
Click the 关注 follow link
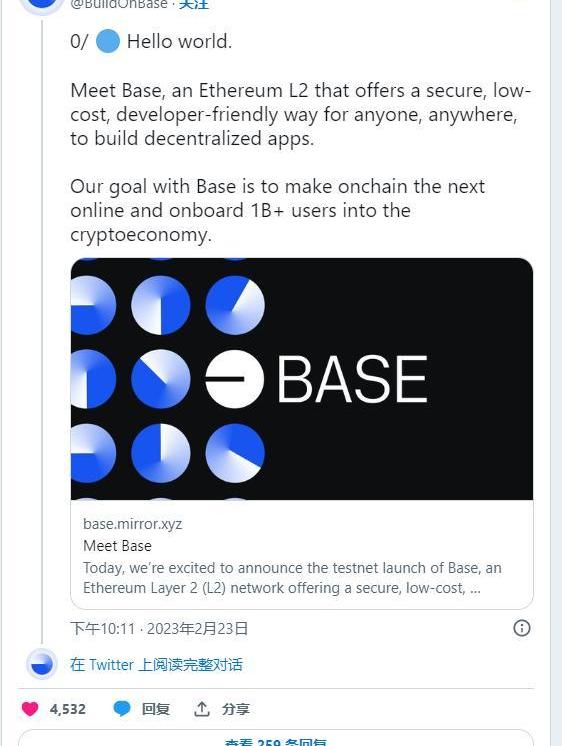(194, 5)
